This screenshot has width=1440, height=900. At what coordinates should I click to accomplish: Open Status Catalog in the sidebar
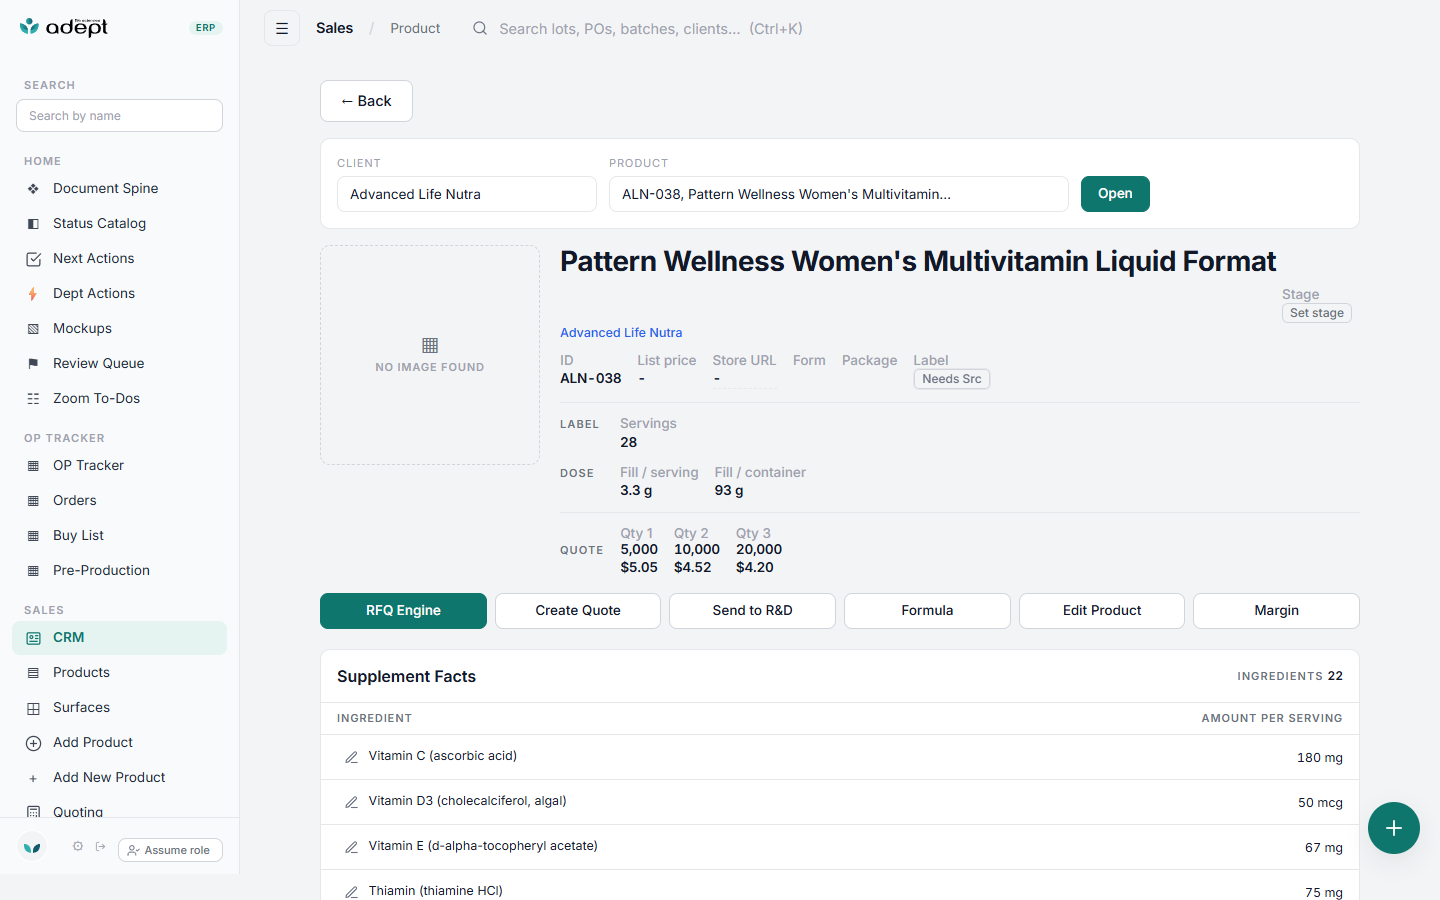[x=119, y=223]
